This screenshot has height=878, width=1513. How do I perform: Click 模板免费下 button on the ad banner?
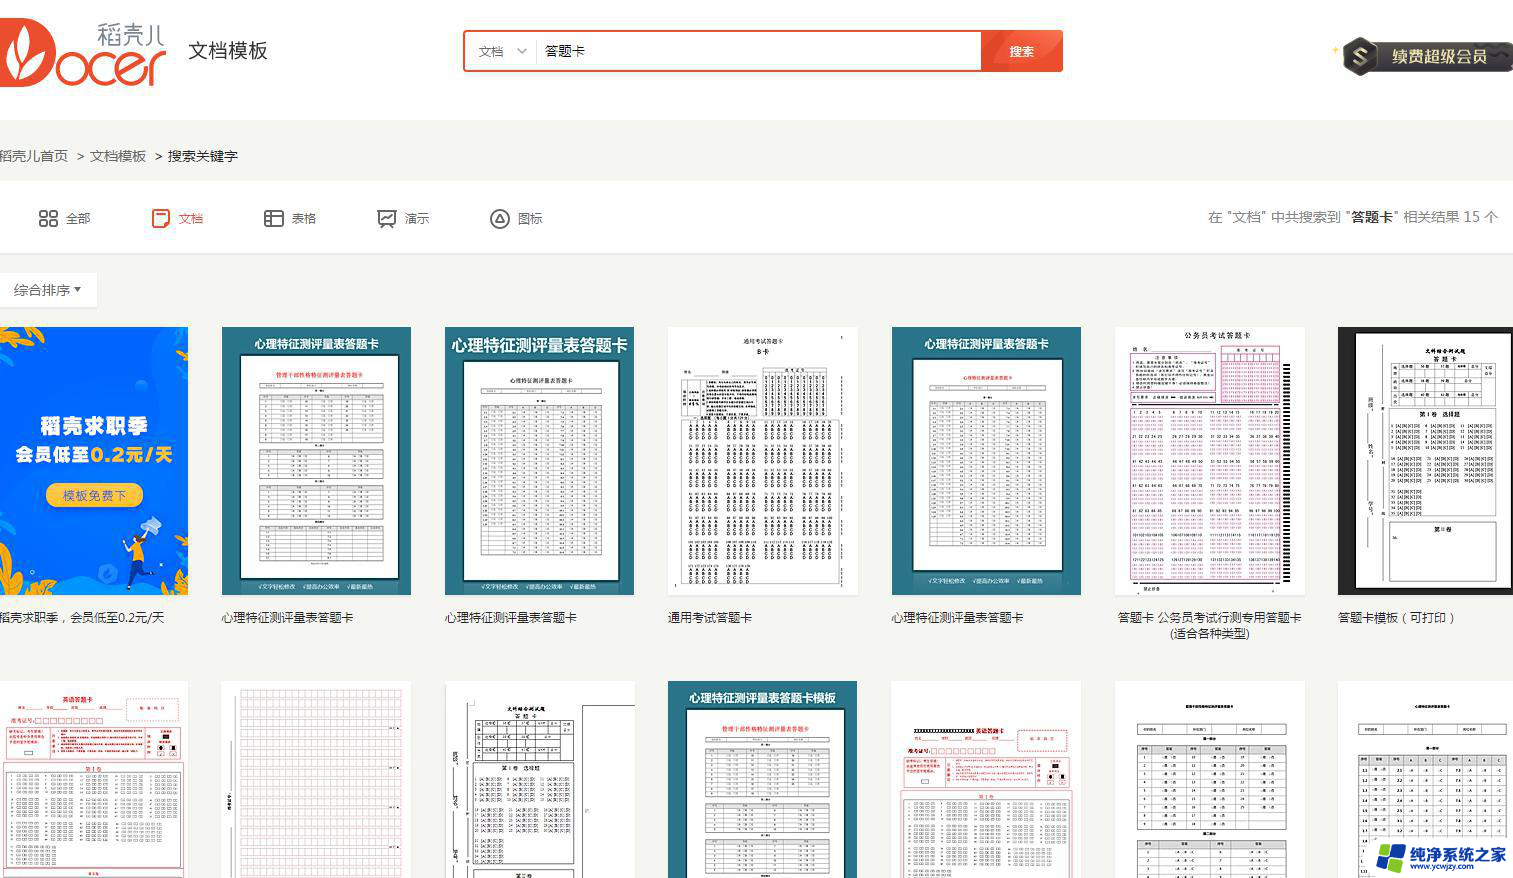(x=94, y=495)
